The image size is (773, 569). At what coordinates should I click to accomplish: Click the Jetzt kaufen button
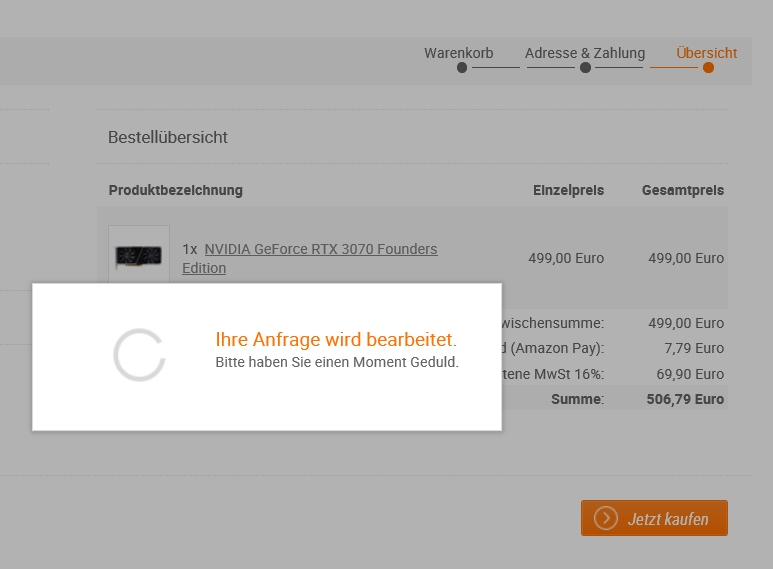tap(654, 518)
